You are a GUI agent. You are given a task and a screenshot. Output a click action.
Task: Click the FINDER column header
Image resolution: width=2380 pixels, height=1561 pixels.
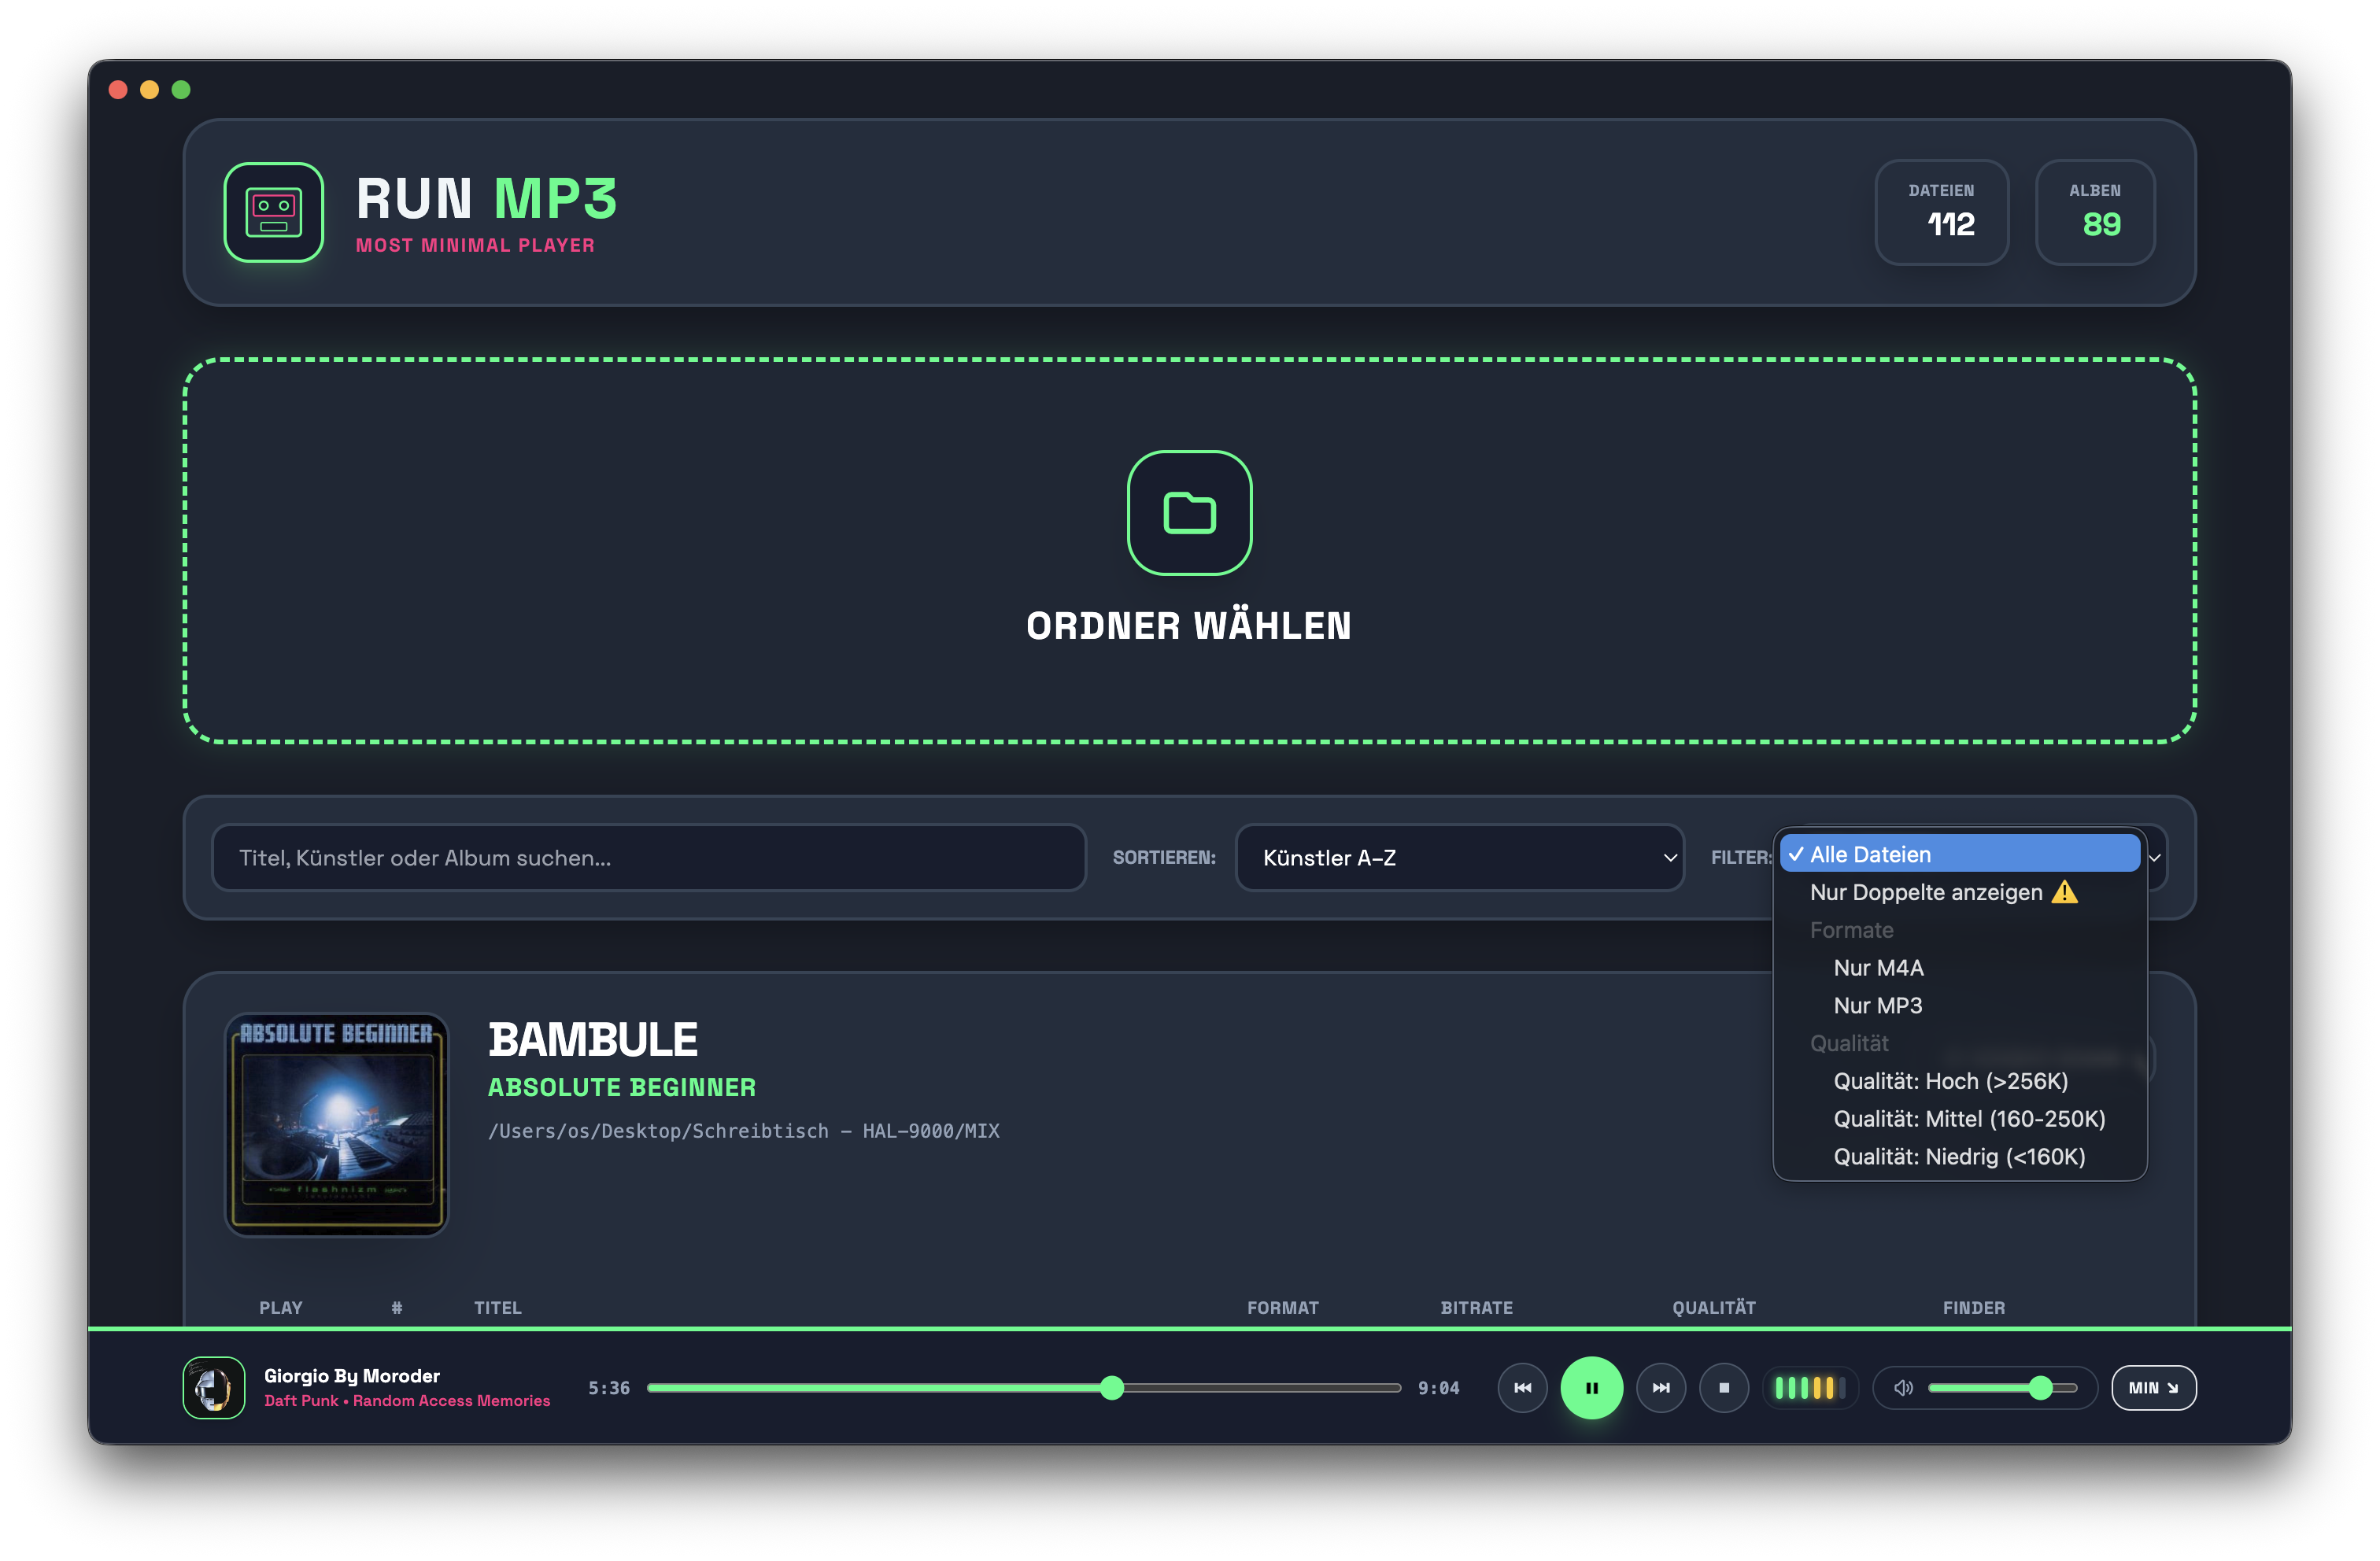coord(1973,1307)
